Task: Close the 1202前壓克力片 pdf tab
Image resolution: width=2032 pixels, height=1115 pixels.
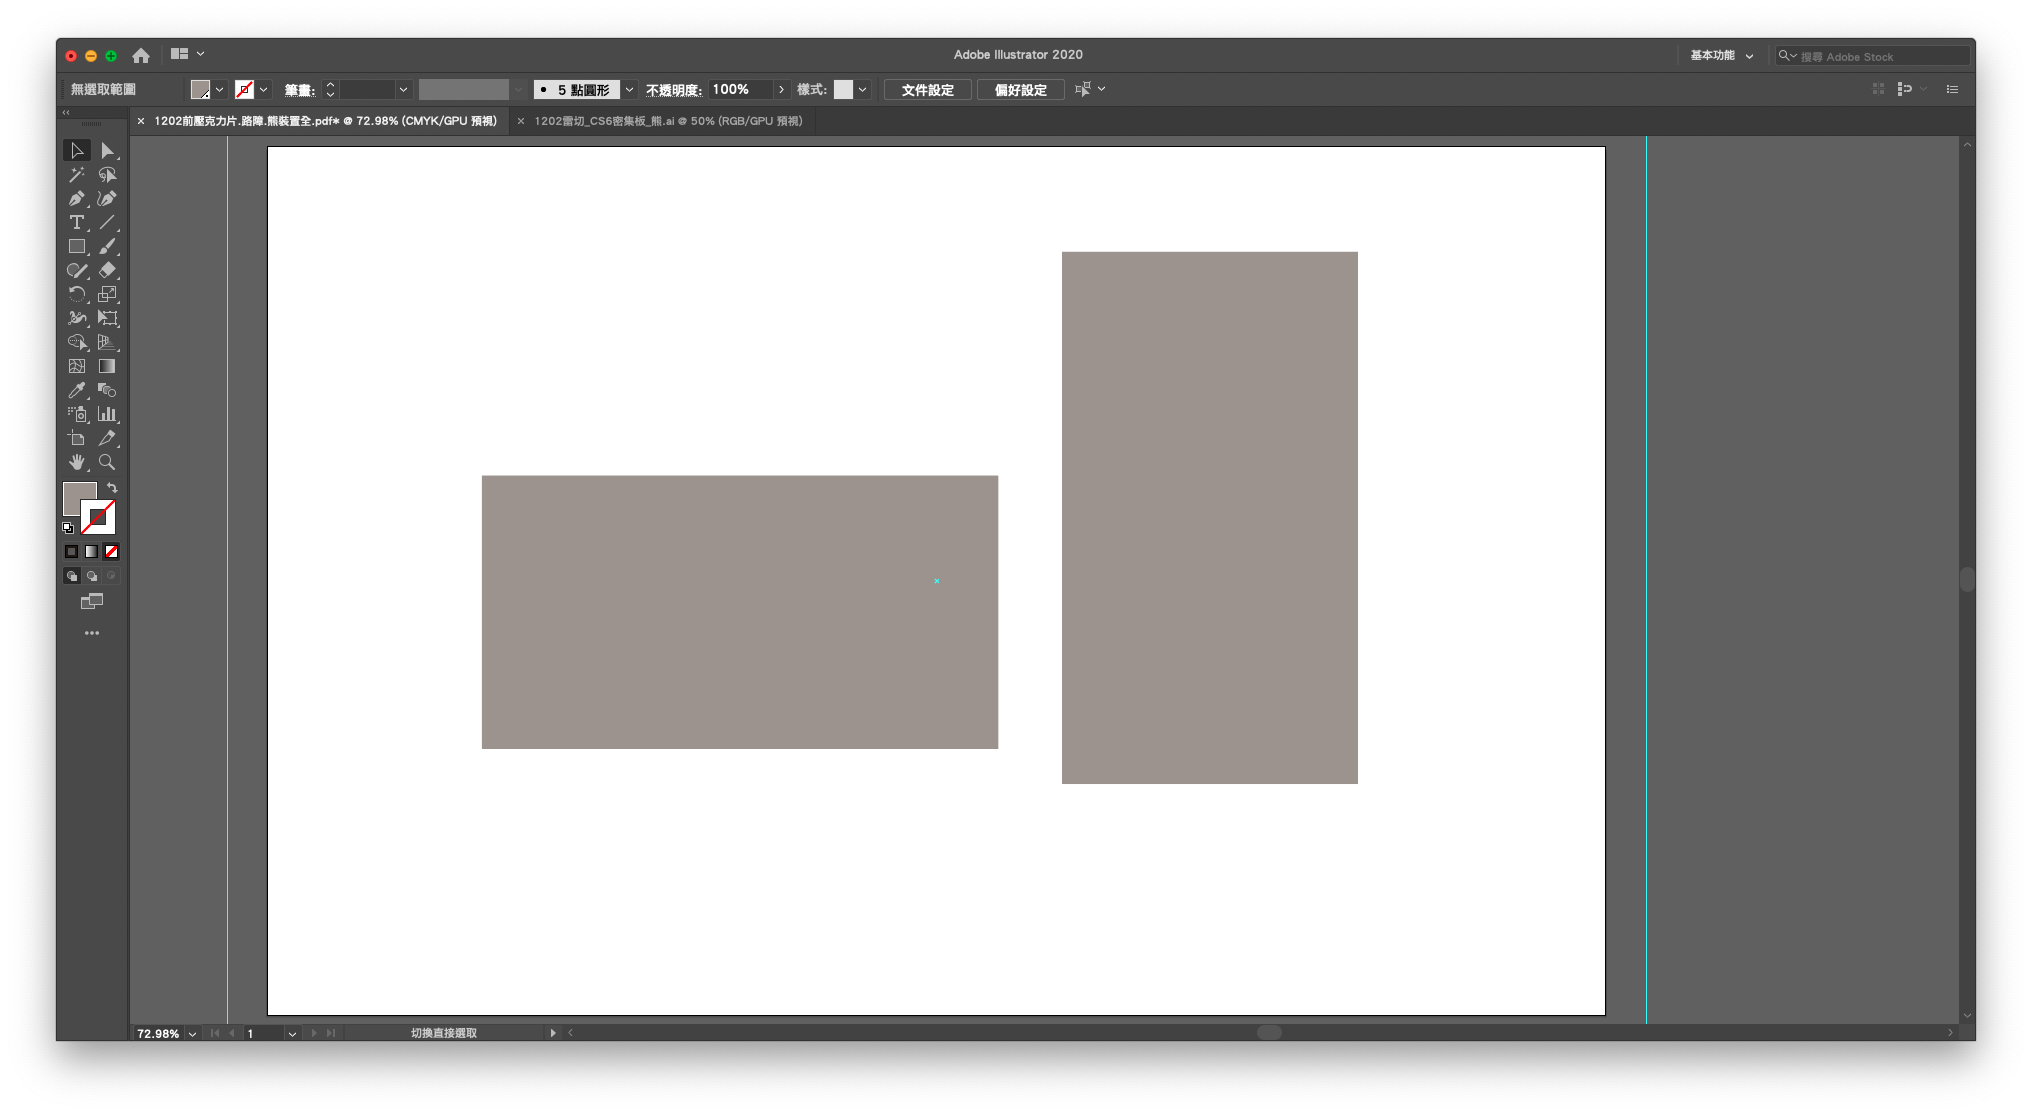Action: pyautogui.click(x=141, y=121)
